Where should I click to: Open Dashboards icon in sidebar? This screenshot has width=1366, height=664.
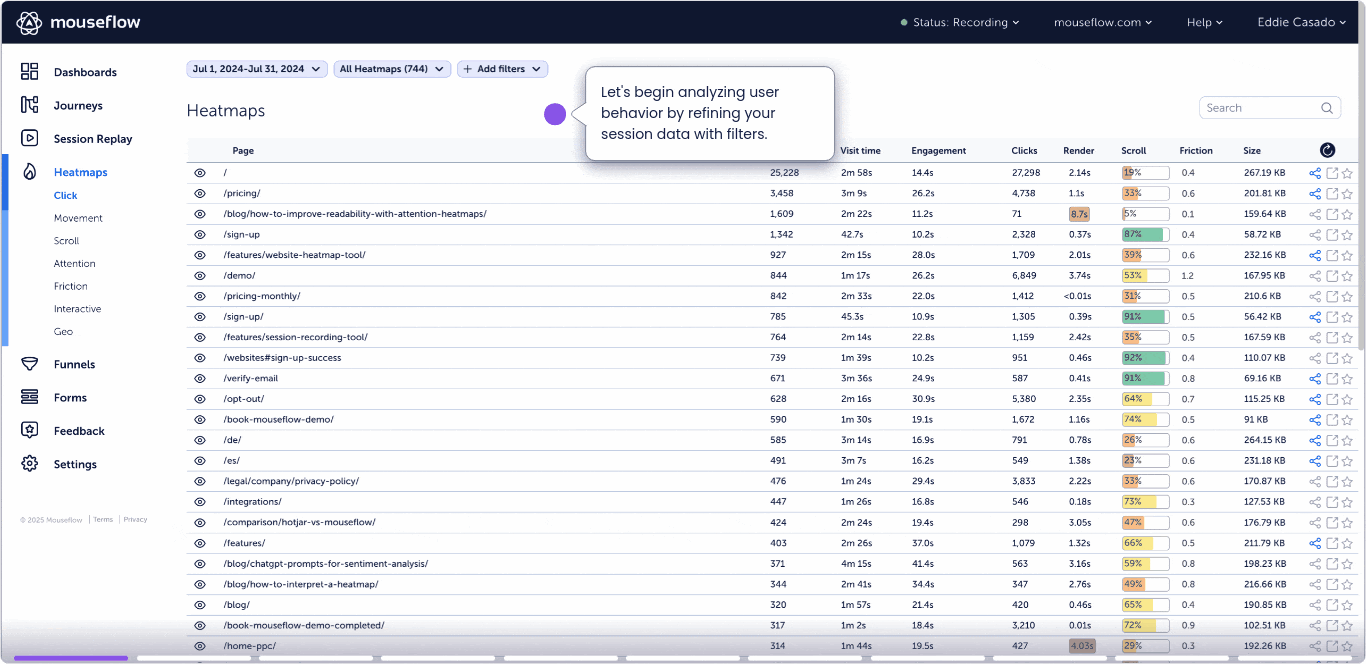pyautogui.click(x=29, y=72)
